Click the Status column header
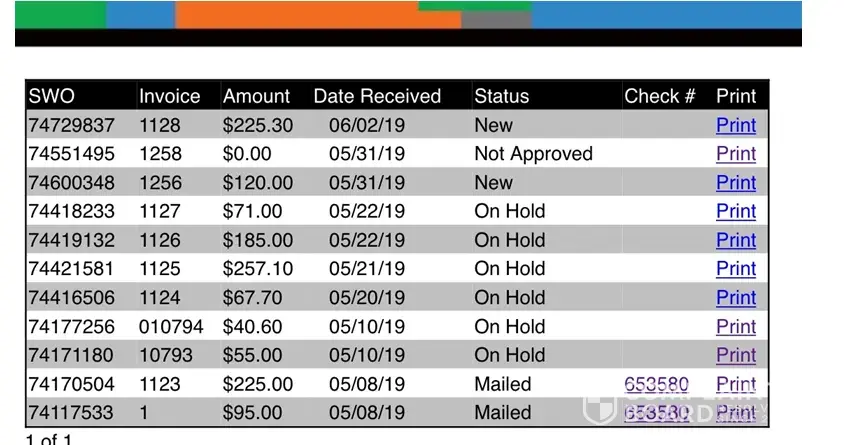This screenshot has width=844, height=445. [501, 97]
